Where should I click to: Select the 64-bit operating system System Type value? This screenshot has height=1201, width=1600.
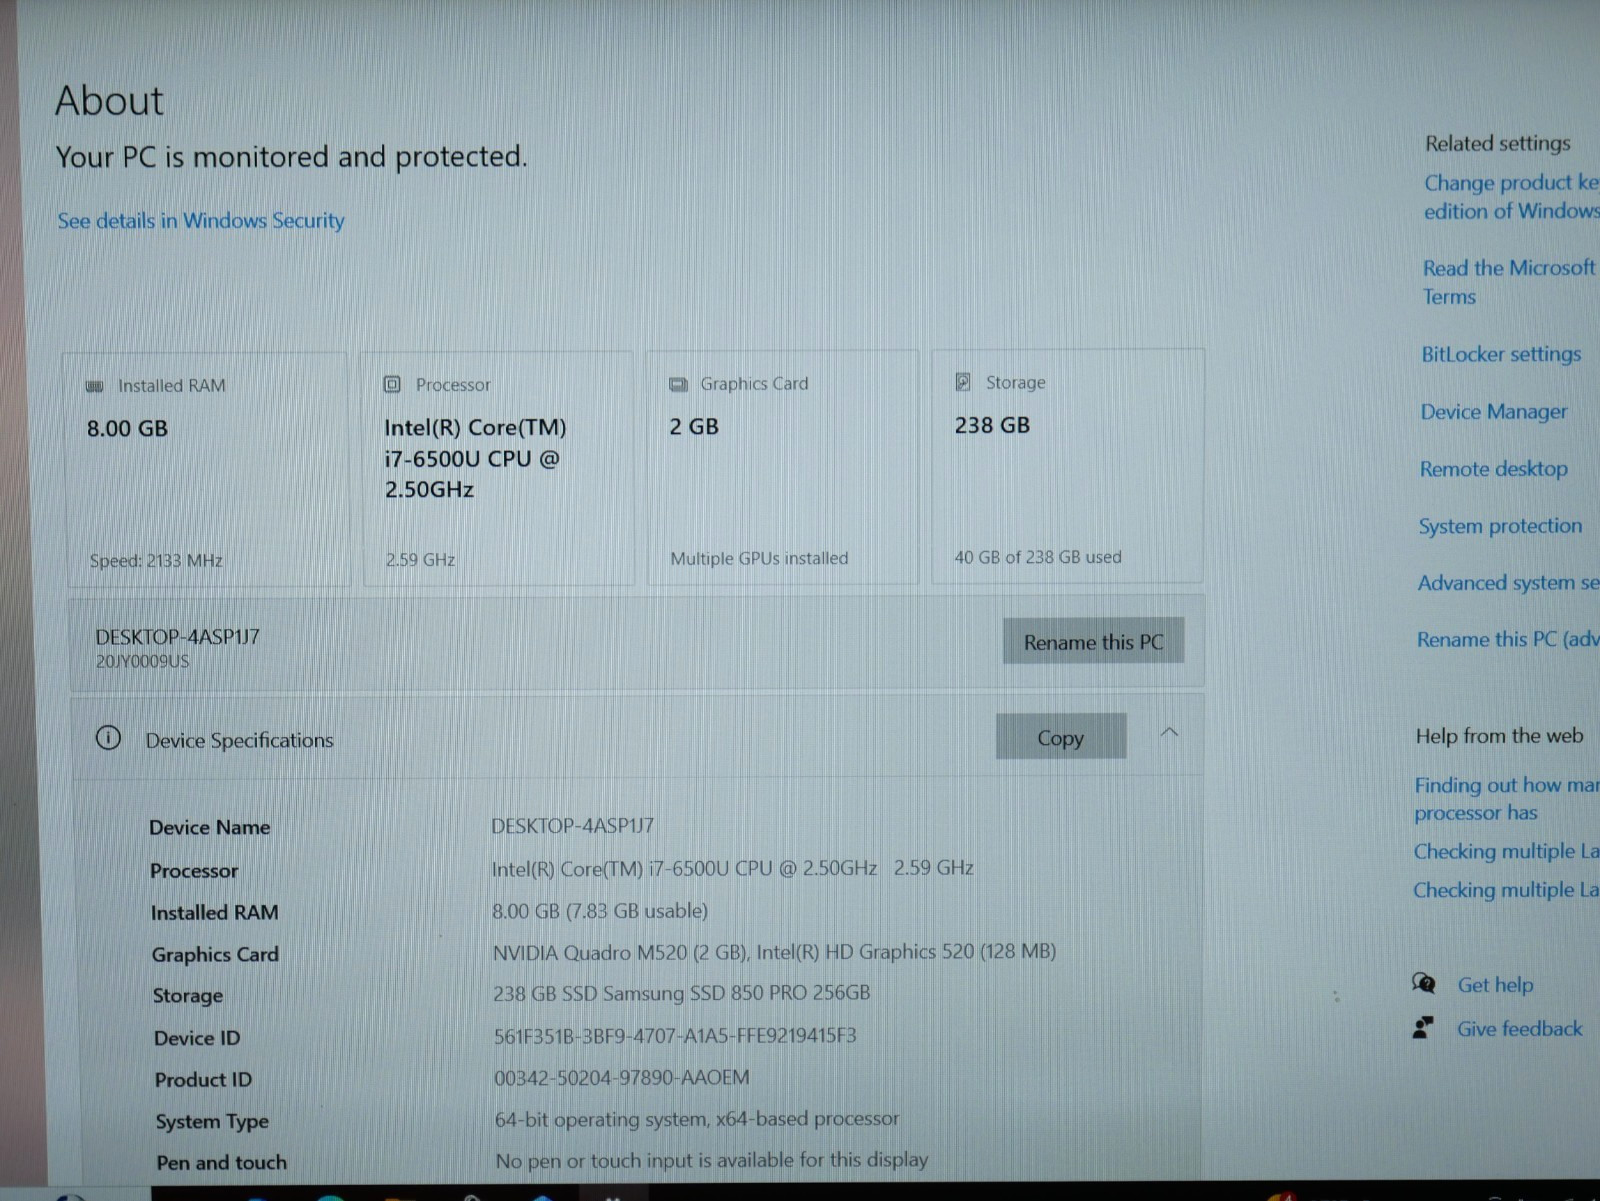697,1119
